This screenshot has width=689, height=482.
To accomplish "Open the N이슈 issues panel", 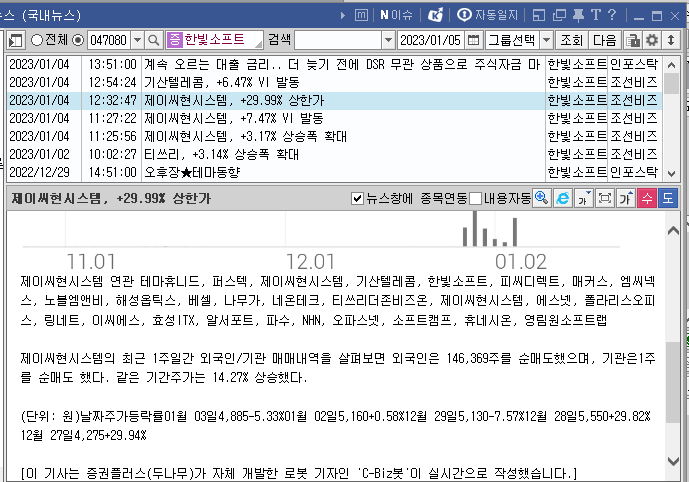I will coord(396,15).
